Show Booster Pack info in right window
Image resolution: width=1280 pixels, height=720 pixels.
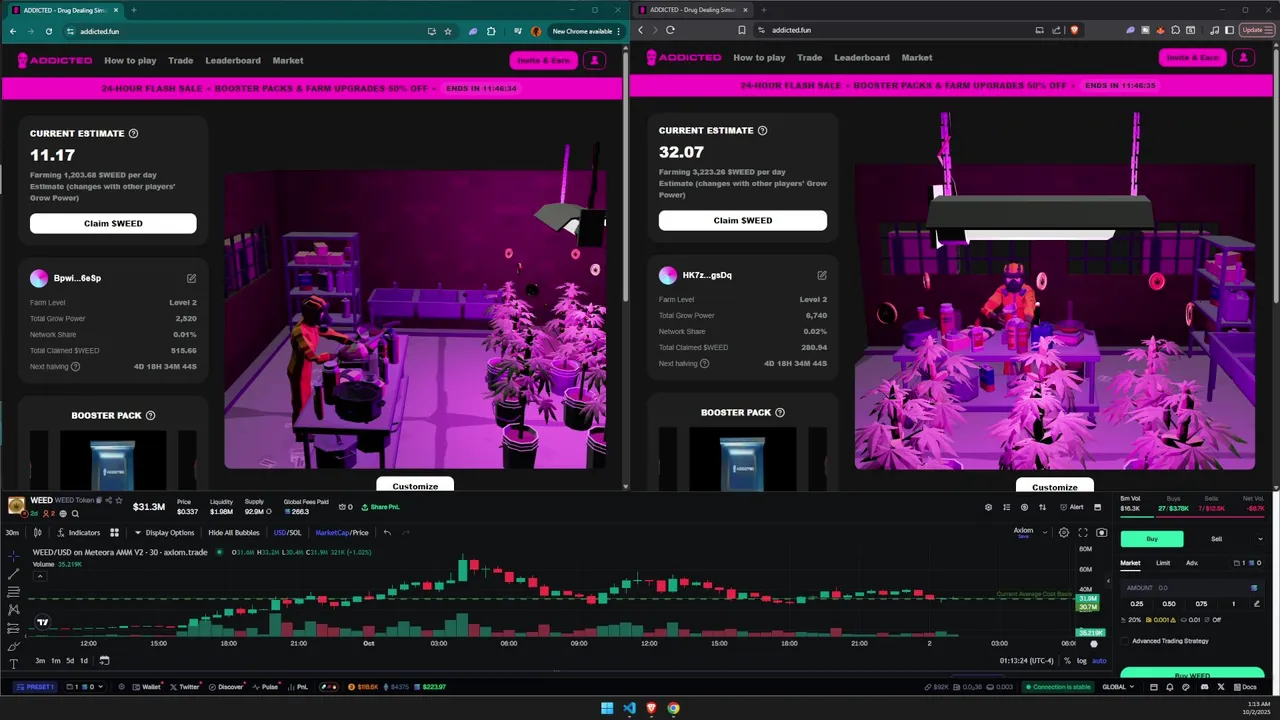(x=780, y=412)
